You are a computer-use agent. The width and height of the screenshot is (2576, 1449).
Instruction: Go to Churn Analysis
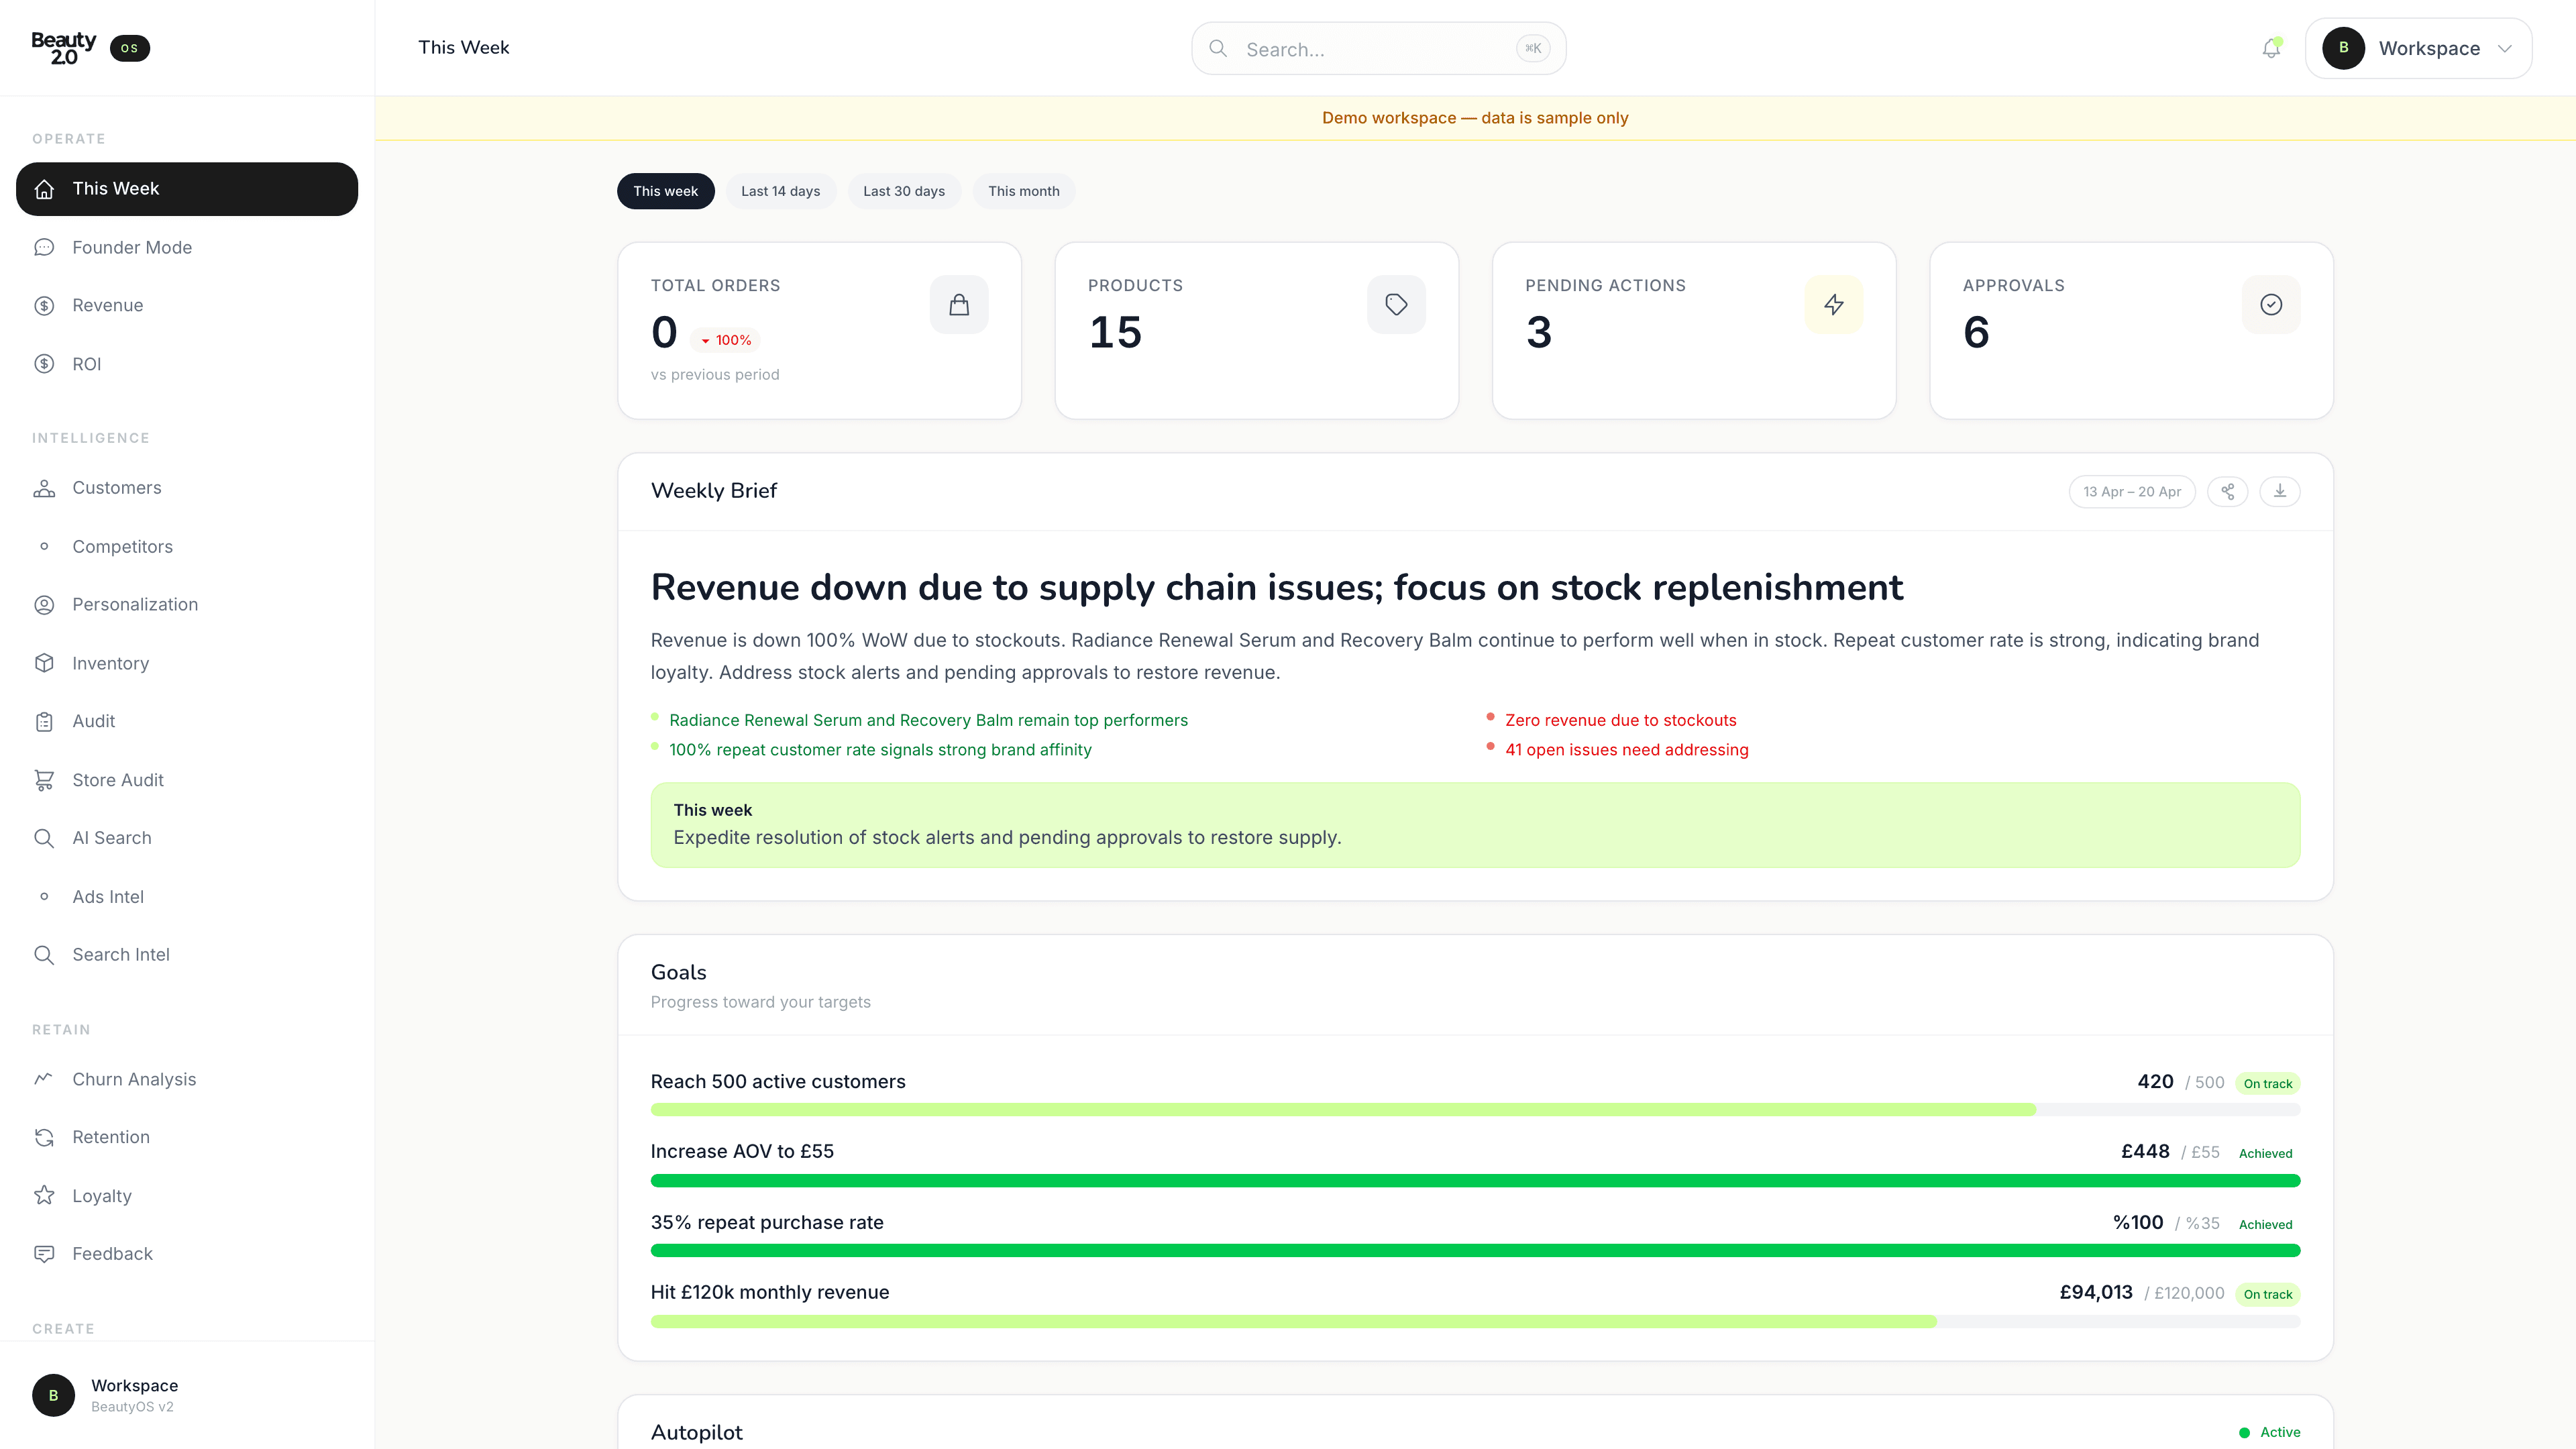(x=187, y=1079)
